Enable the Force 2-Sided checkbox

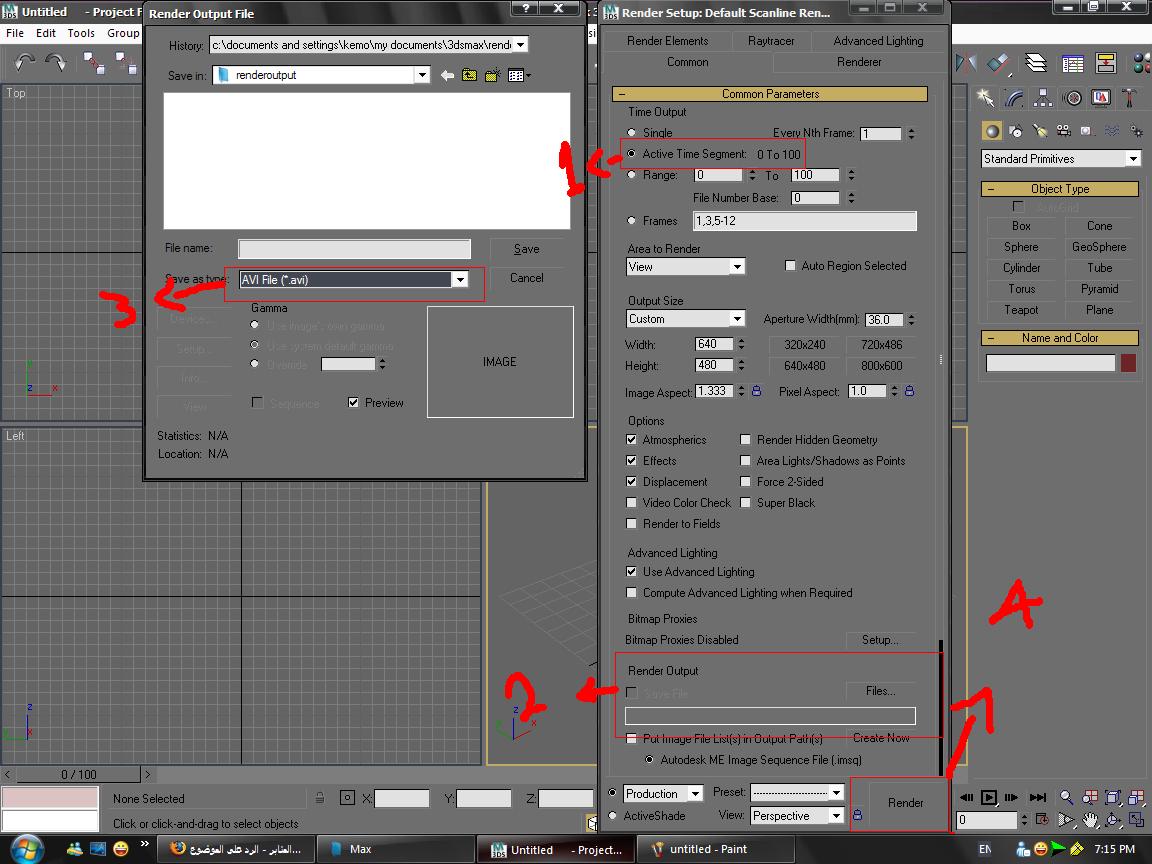click(x=745, y=481)
